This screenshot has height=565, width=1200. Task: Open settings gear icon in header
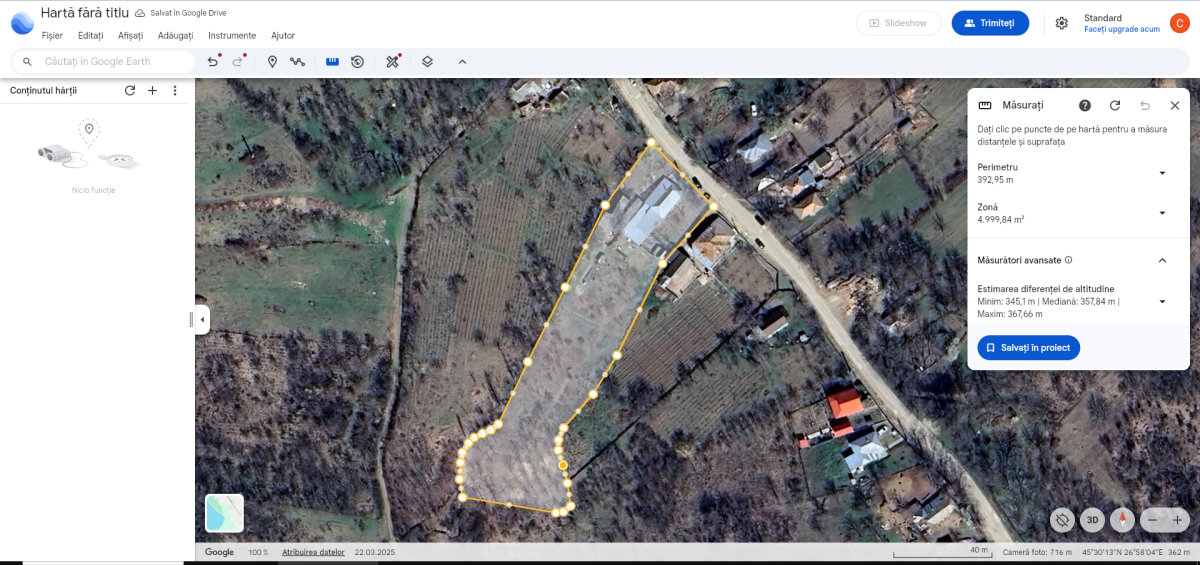click(1061, 23)
